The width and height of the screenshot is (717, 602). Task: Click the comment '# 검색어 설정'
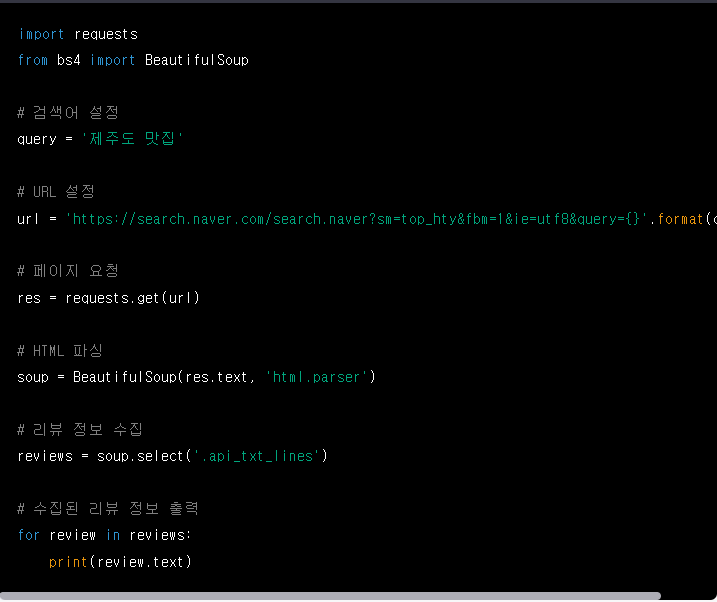(68, 112)
